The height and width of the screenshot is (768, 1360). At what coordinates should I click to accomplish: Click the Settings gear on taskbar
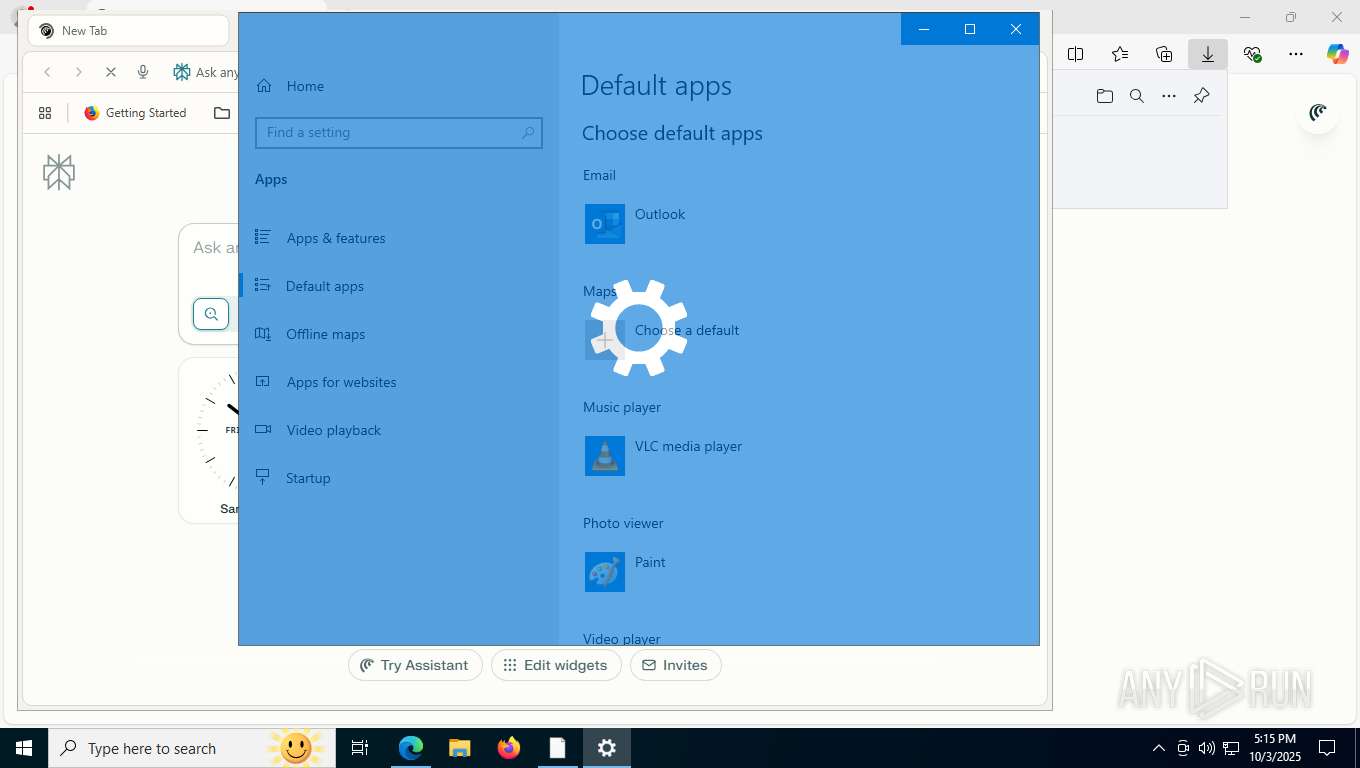pos(607,748)
